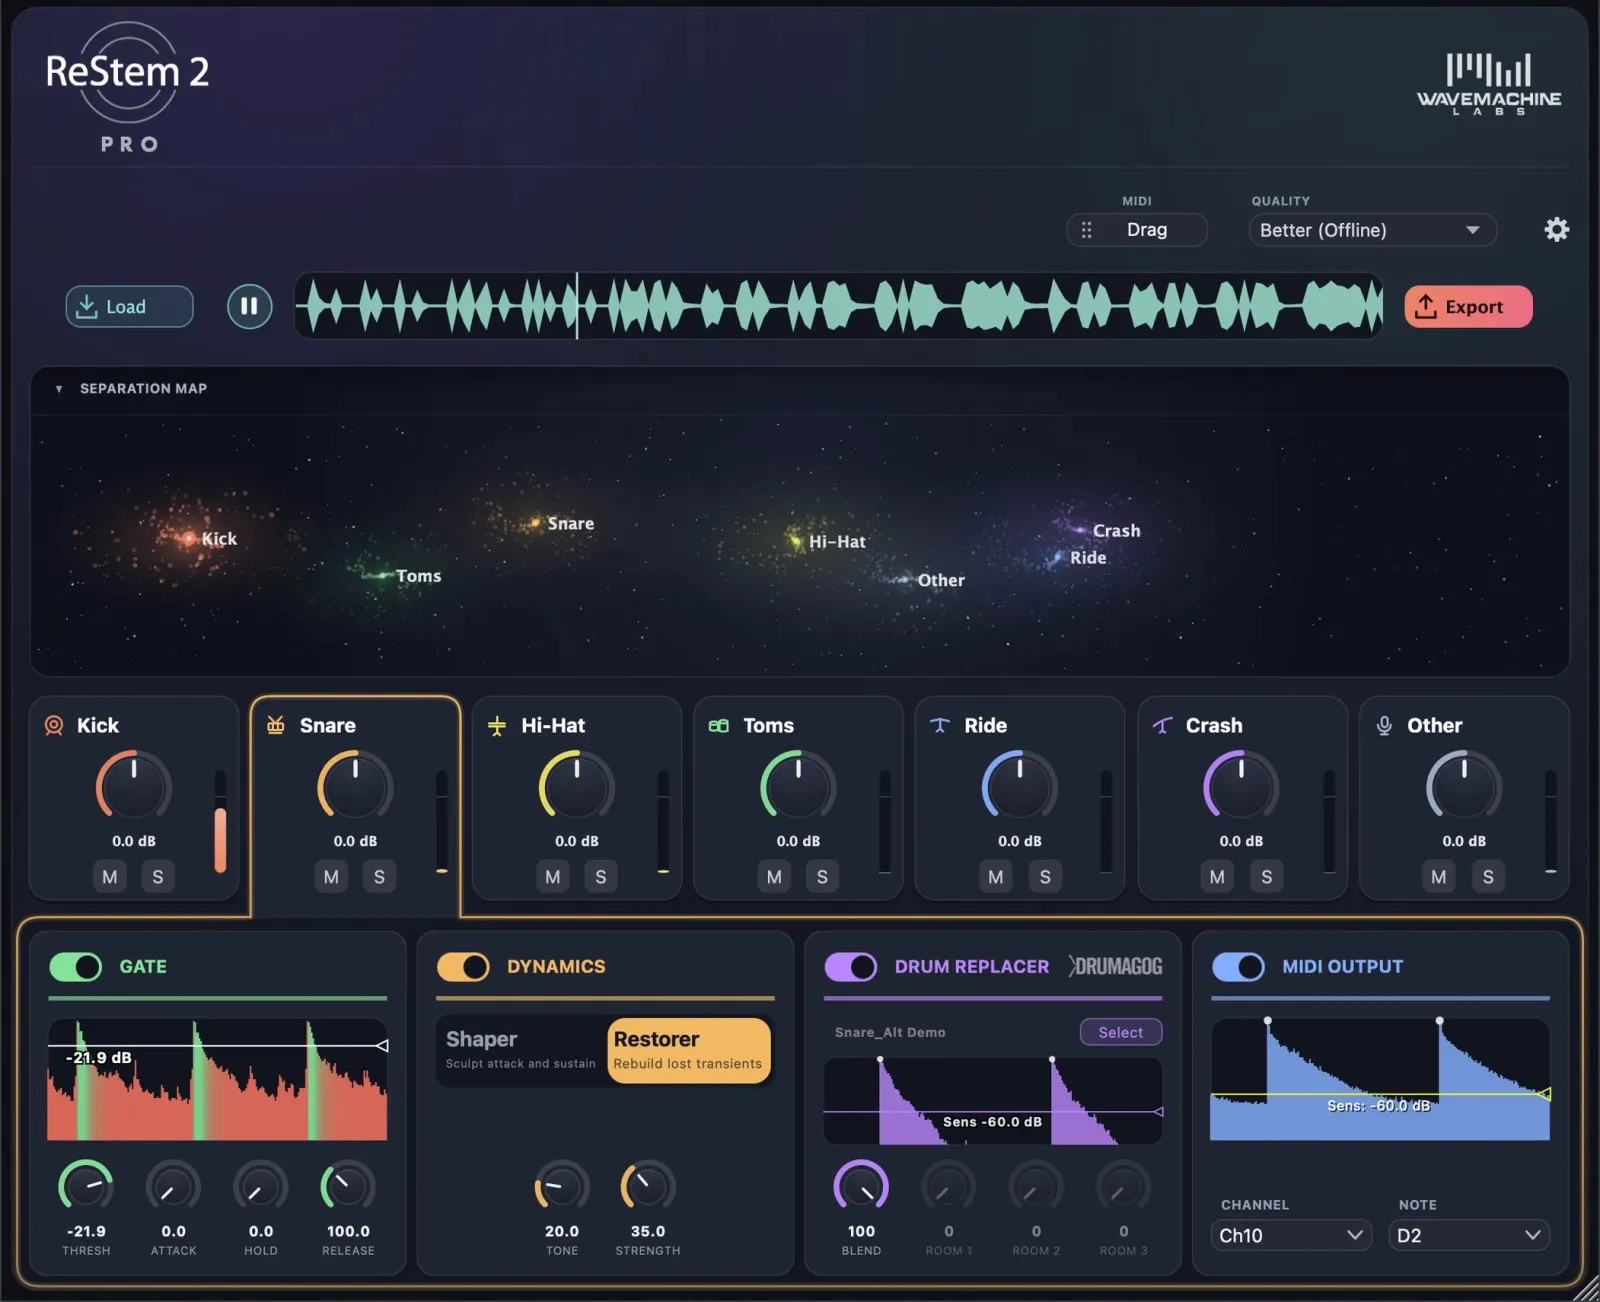Click the MIDI drag handle dots
This screenshot has height=1302, width=1600.
pyautogui.click(x=1086, y=230)
